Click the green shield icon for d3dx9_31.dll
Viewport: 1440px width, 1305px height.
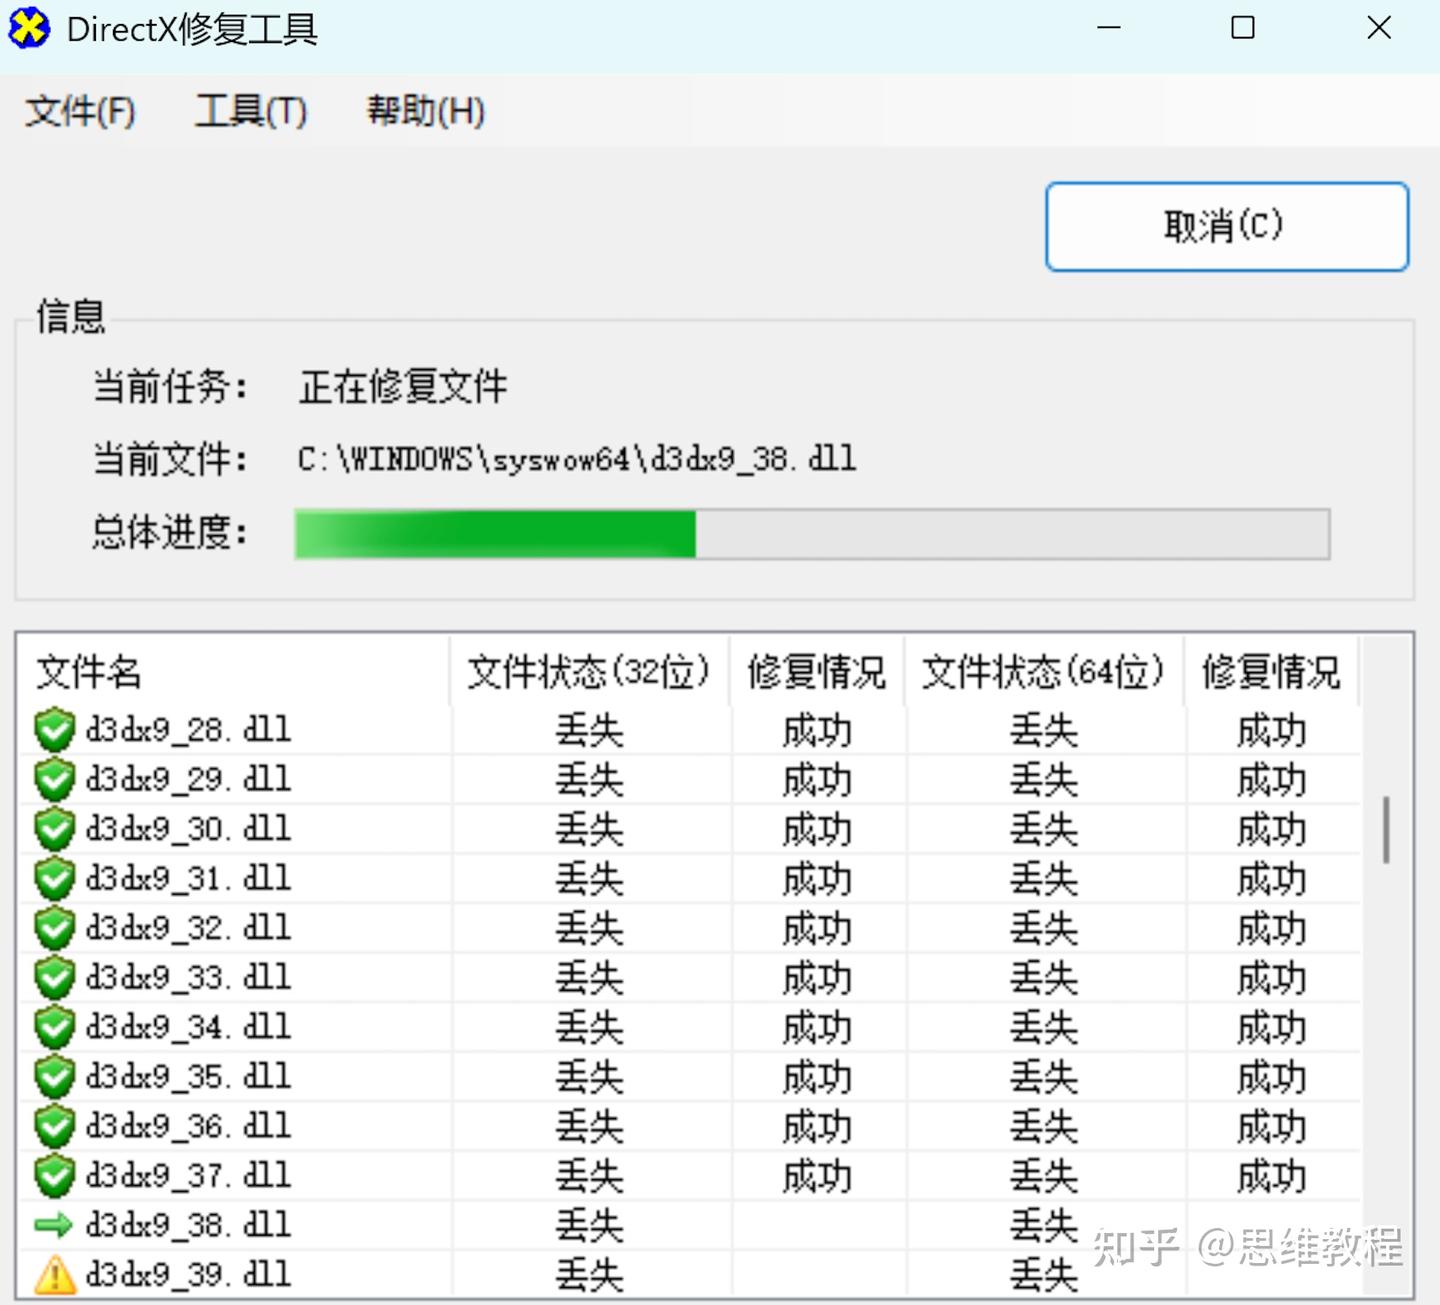pyautogui.click(x=54, y=879)
